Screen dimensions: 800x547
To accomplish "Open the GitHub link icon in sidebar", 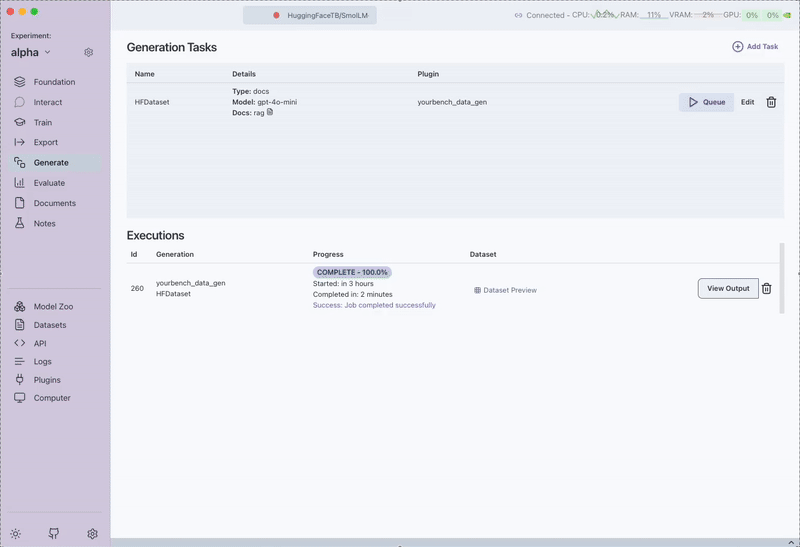I will click(54, 534).
